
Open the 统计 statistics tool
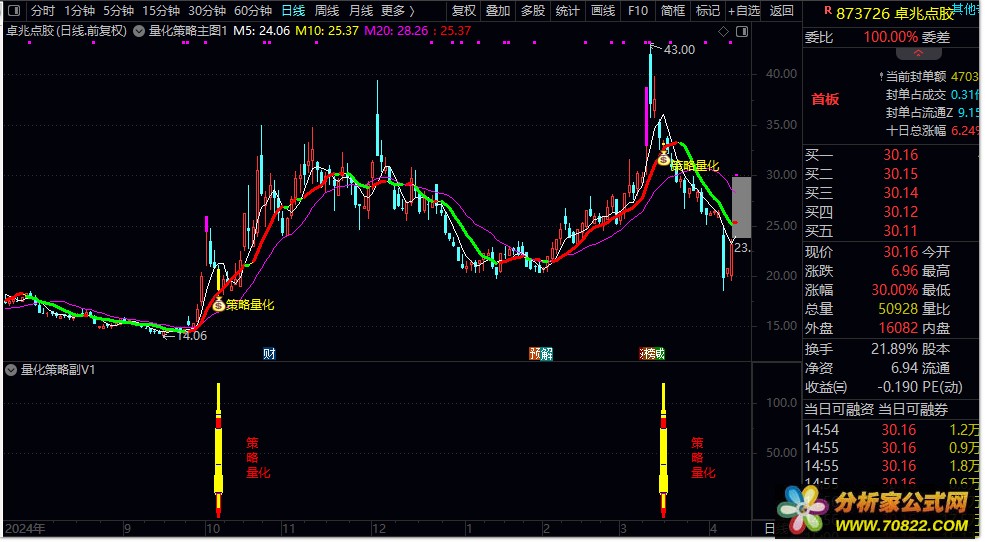567,11
